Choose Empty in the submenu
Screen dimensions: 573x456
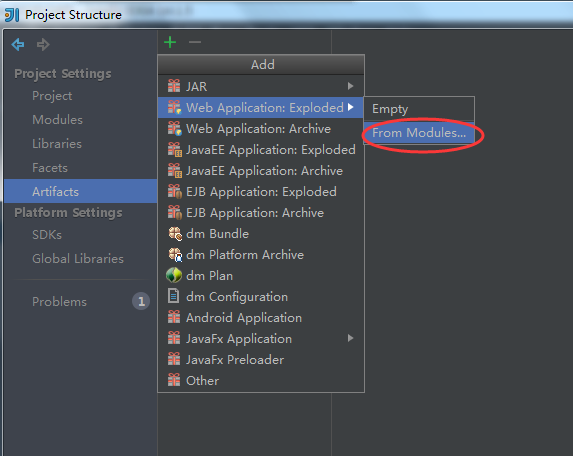tap(419, 109)
